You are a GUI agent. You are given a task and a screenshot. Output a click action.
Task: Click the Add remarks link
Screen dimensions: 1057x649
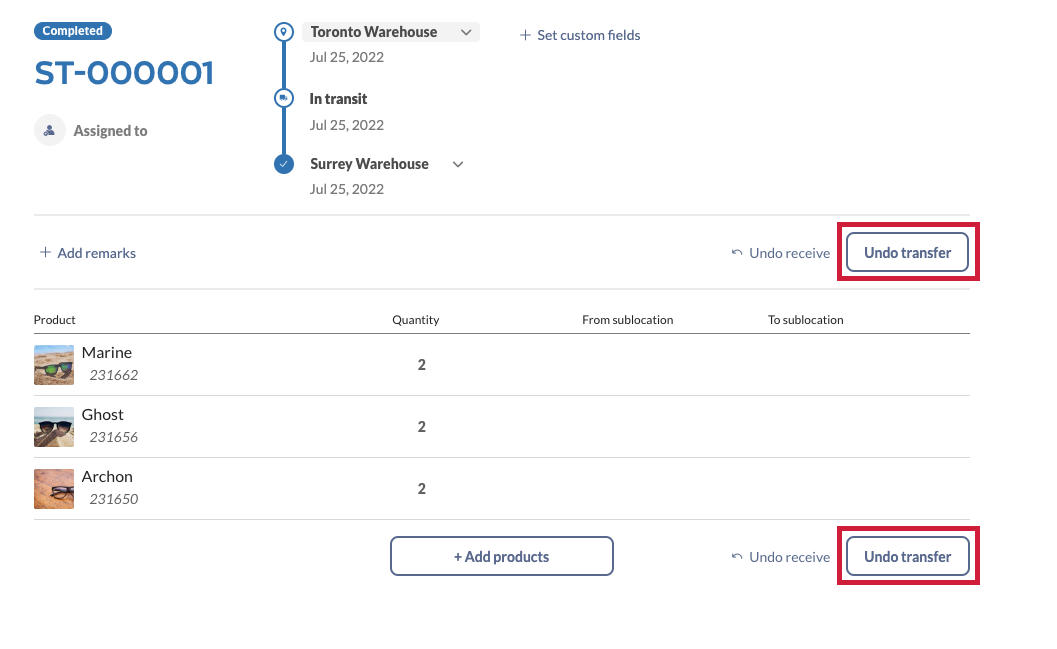(x=96, y=253)
